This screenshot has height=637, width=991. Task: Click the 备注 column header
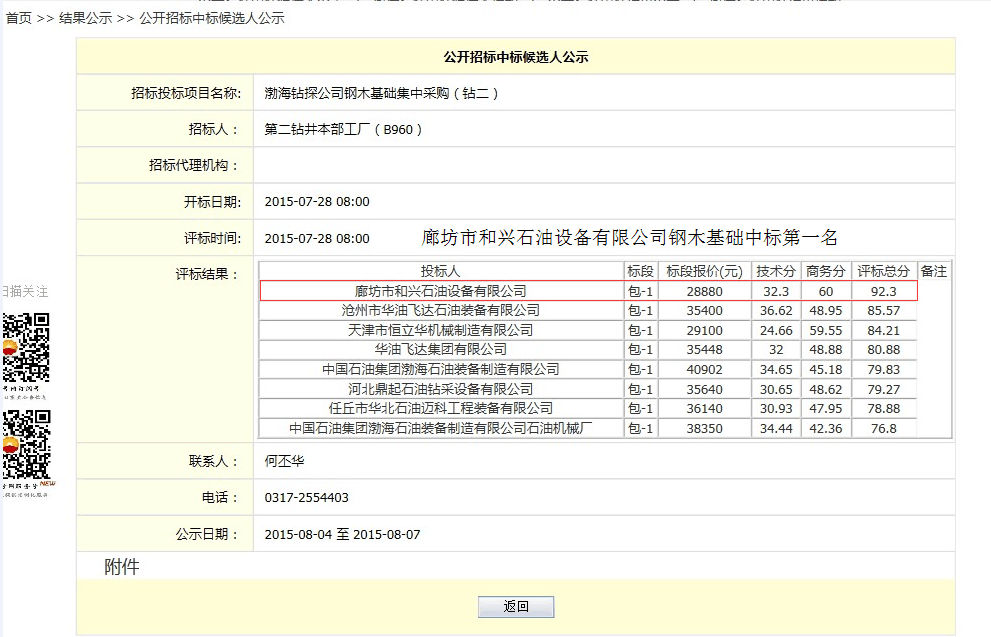[933, 271]
